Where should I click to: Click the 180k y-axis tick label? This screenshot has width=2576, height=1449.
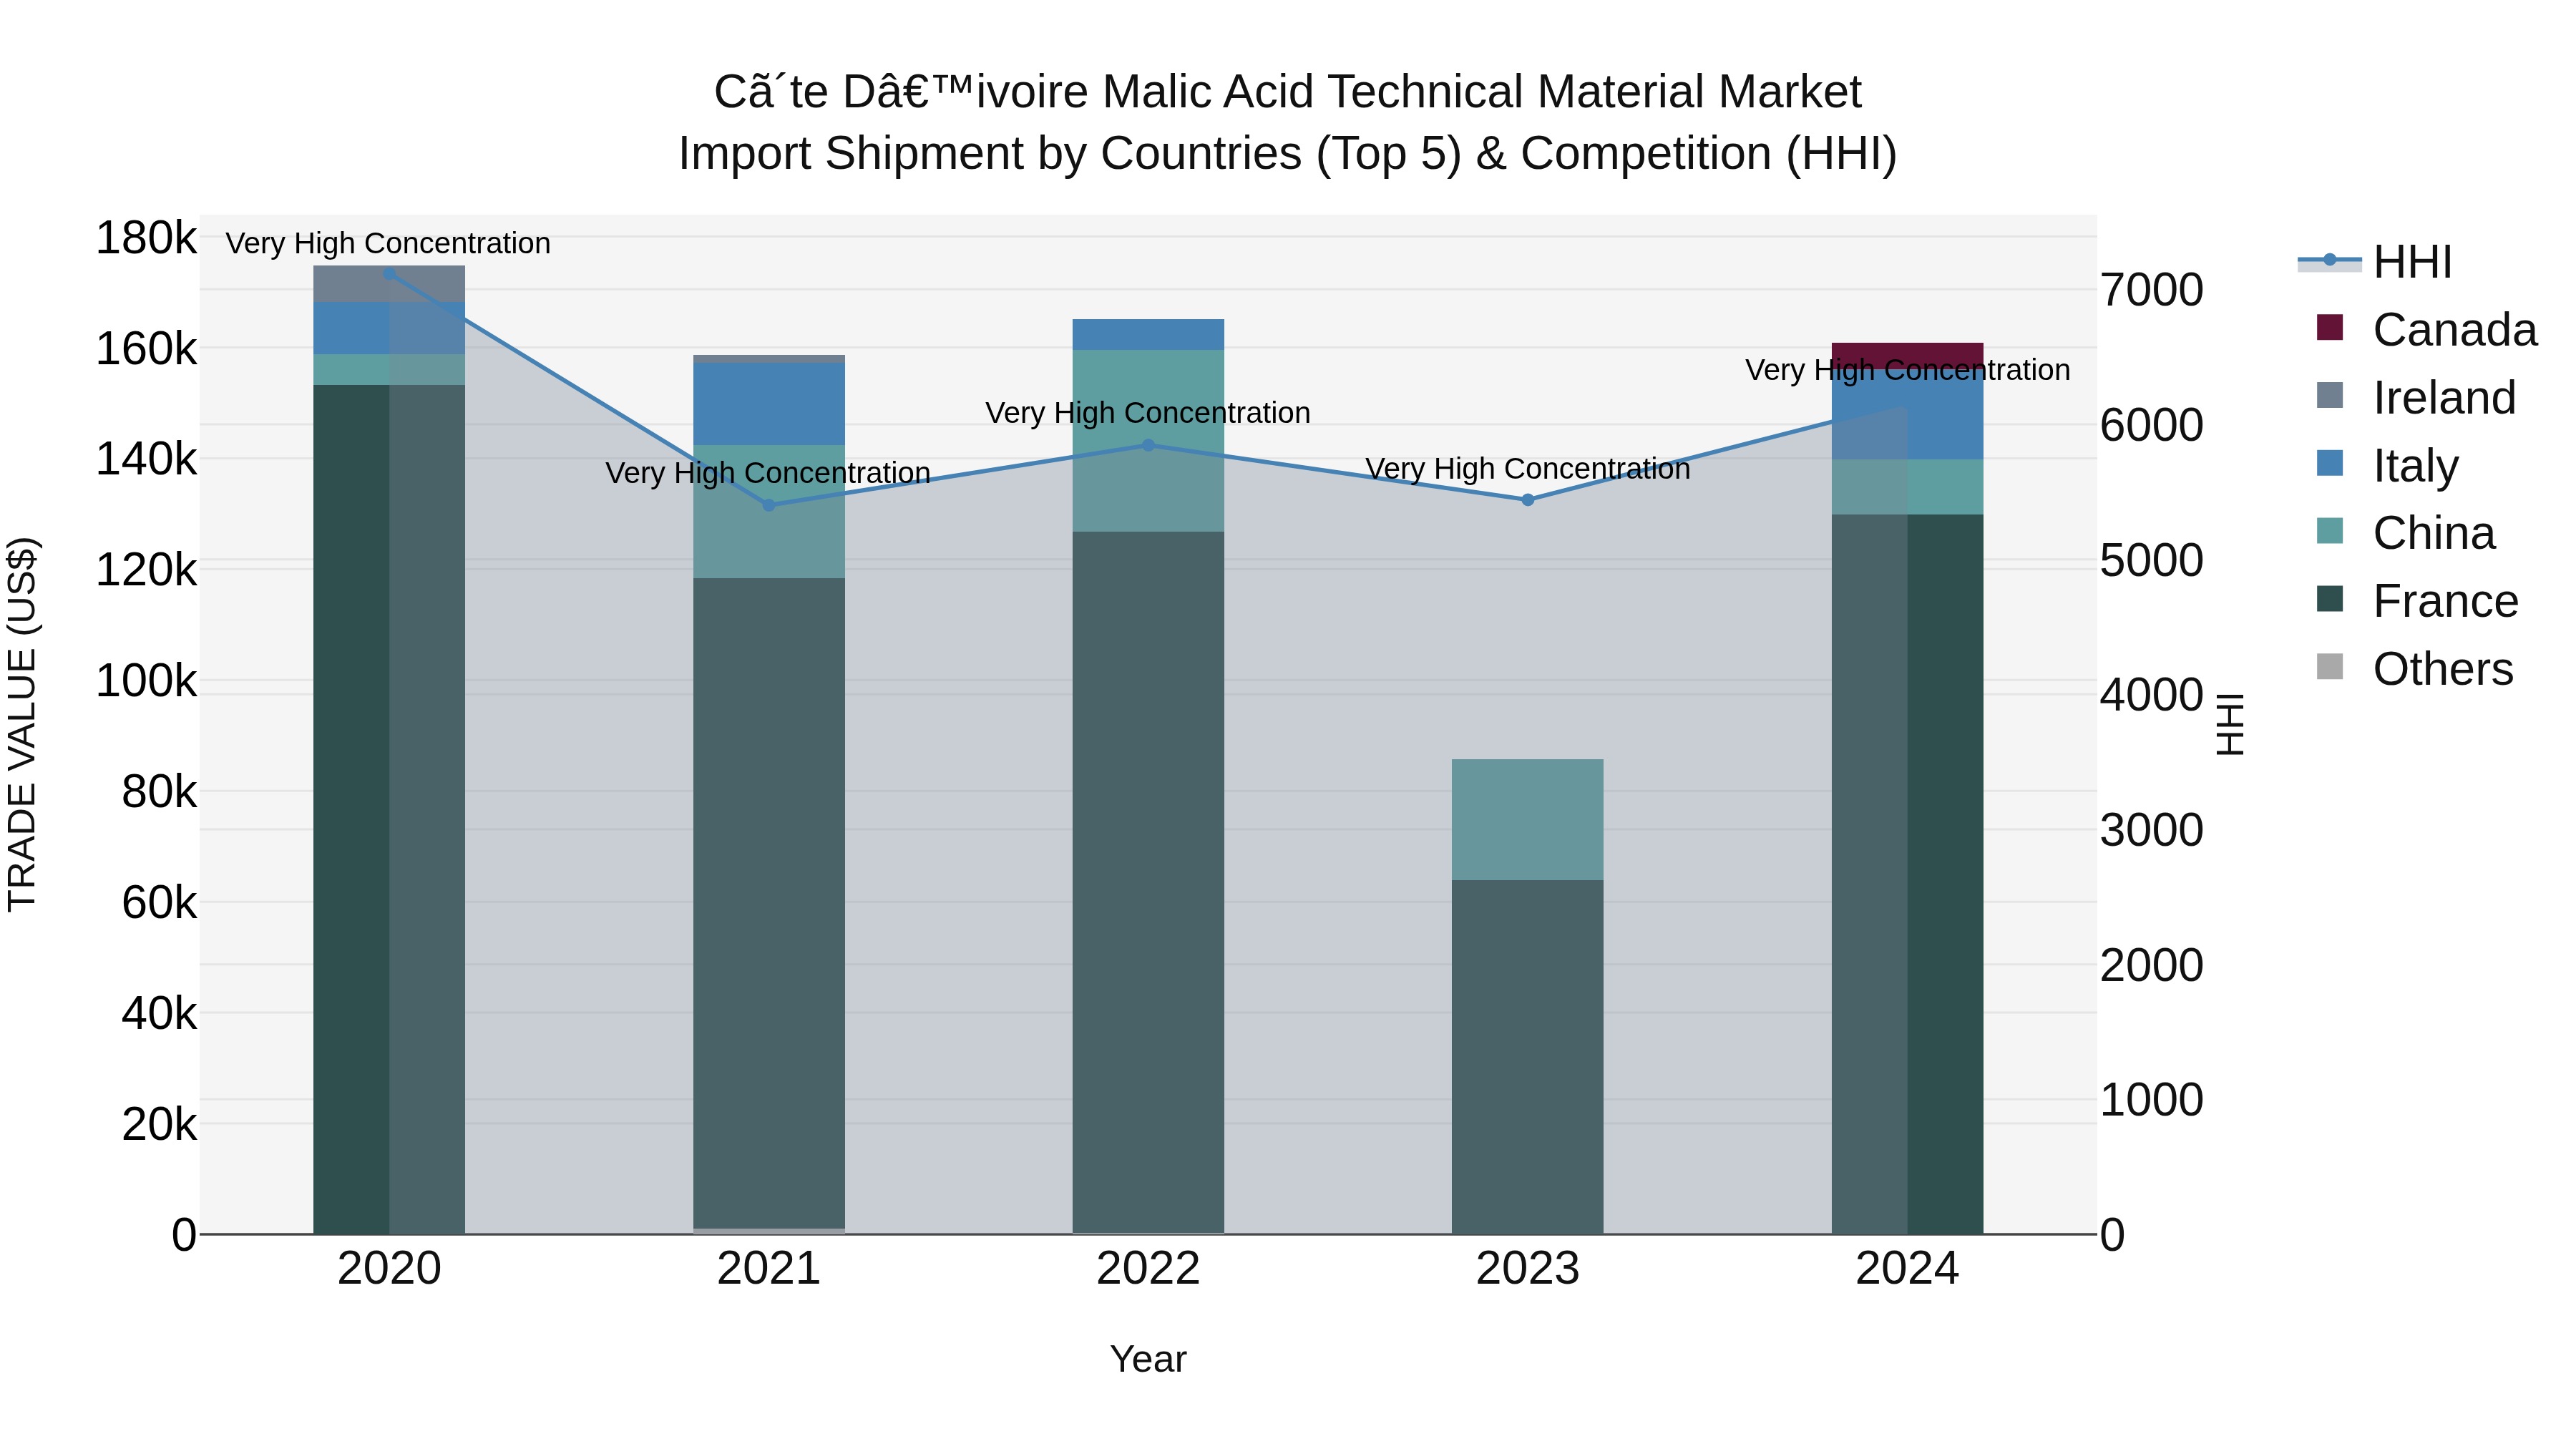146,238
